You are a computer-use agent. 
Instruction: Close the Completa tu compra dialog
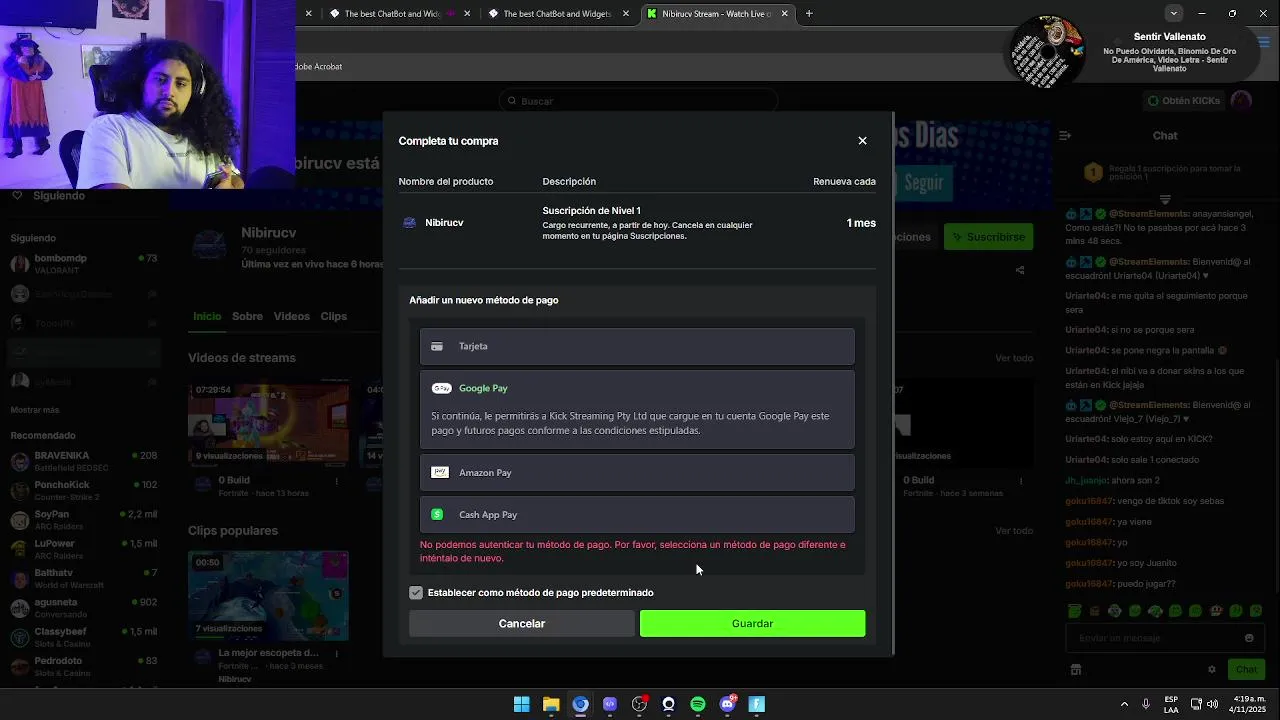862,141
